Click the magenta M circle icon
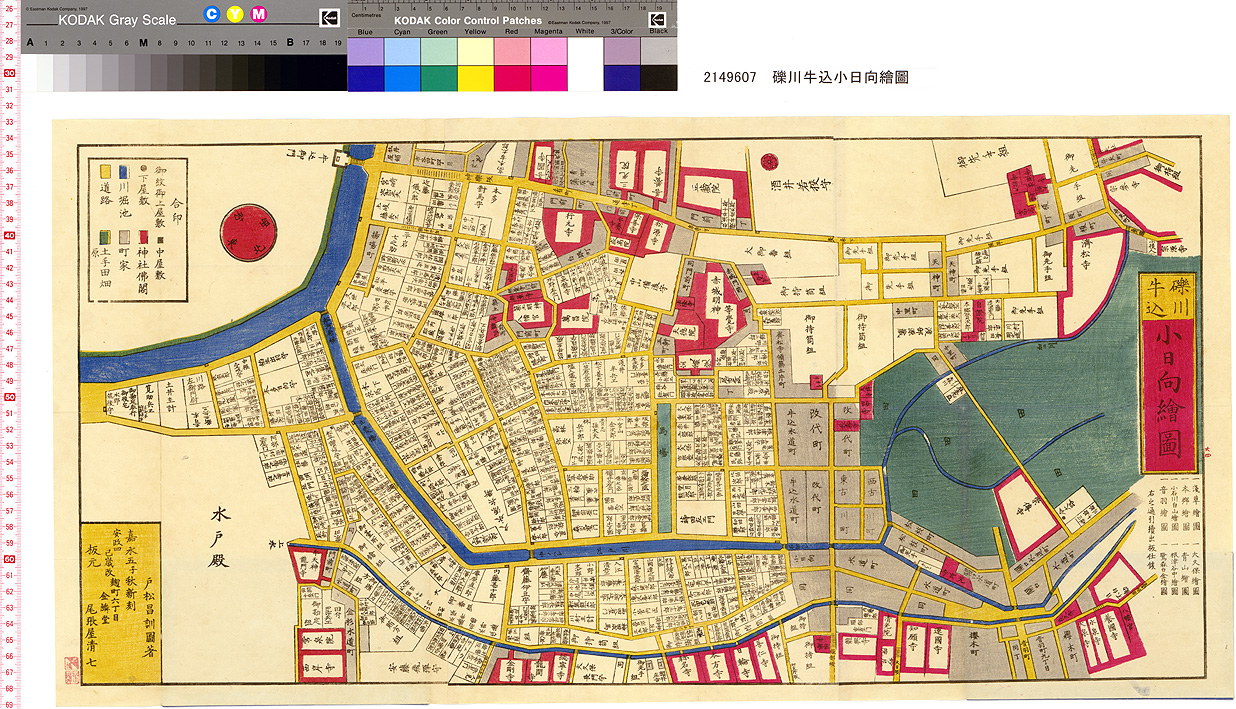Viewport: 1236px width, 709px height. tap(259, 14)
